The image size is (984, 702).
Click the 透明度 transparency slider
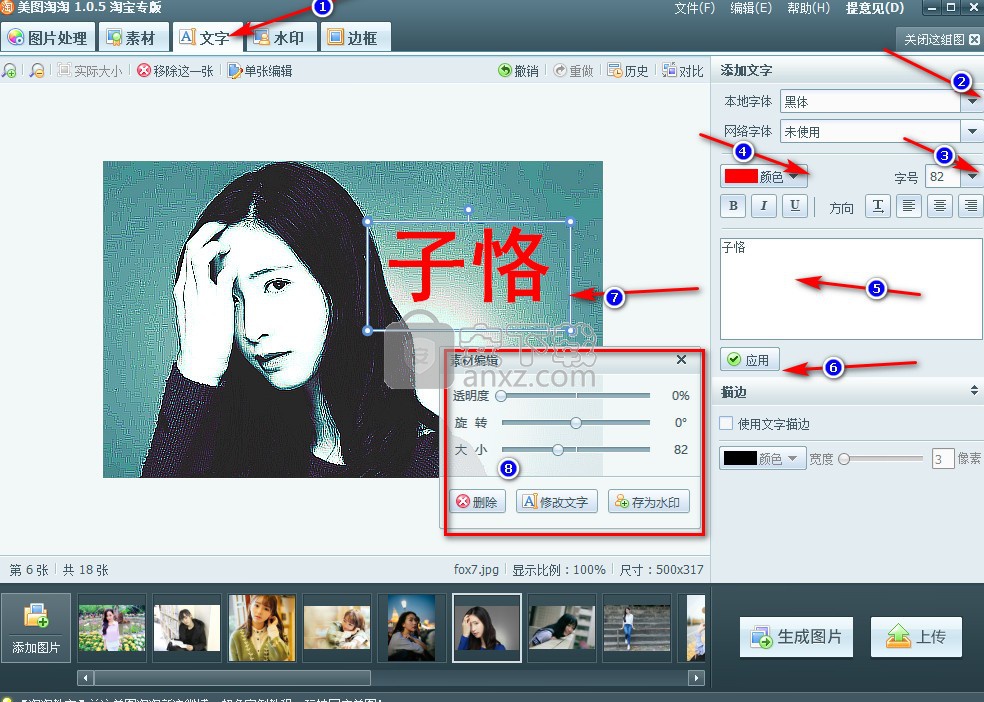575,395
